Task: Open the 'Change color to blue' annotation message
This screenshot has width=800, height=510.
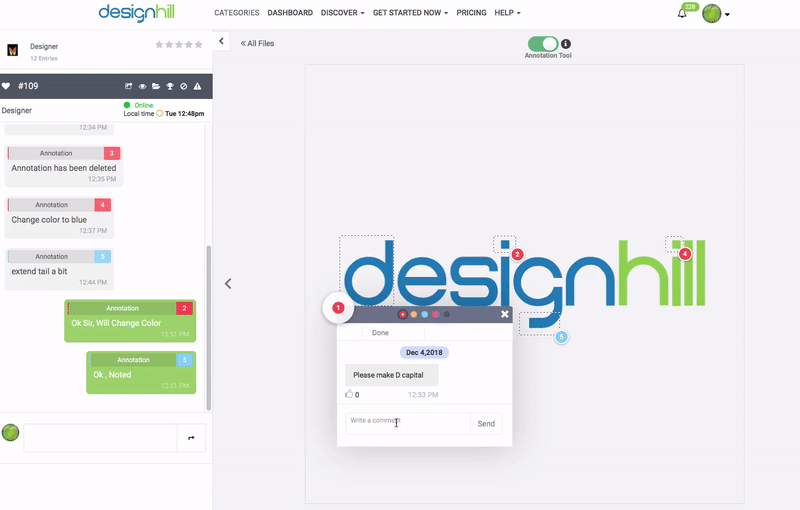Action: 59,218
